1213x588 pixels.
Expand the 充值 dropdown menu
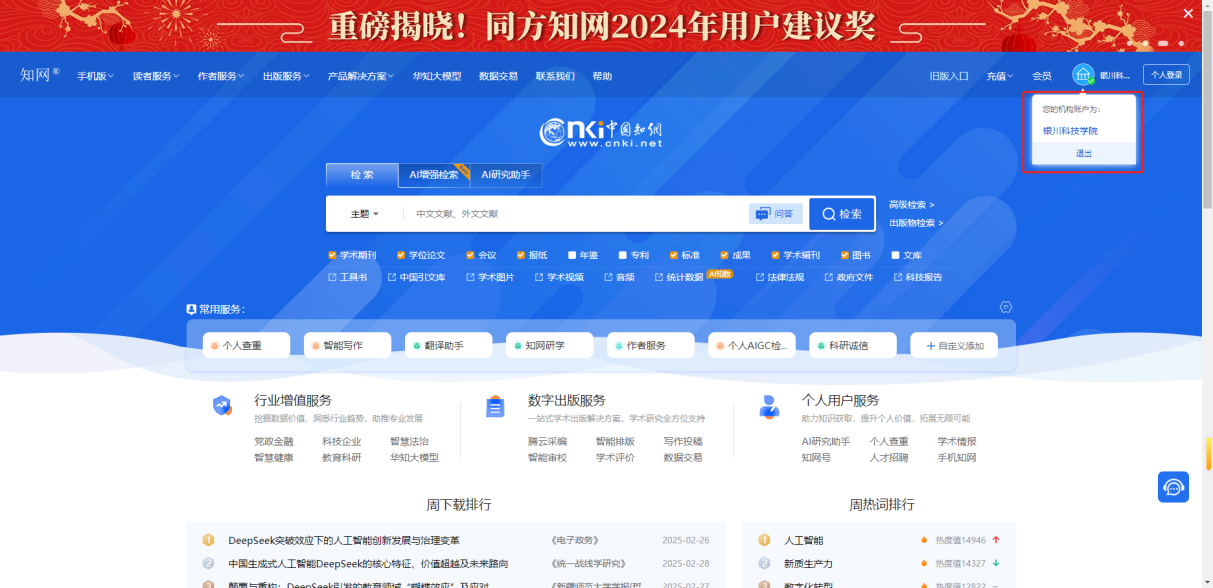[1000, 76]
